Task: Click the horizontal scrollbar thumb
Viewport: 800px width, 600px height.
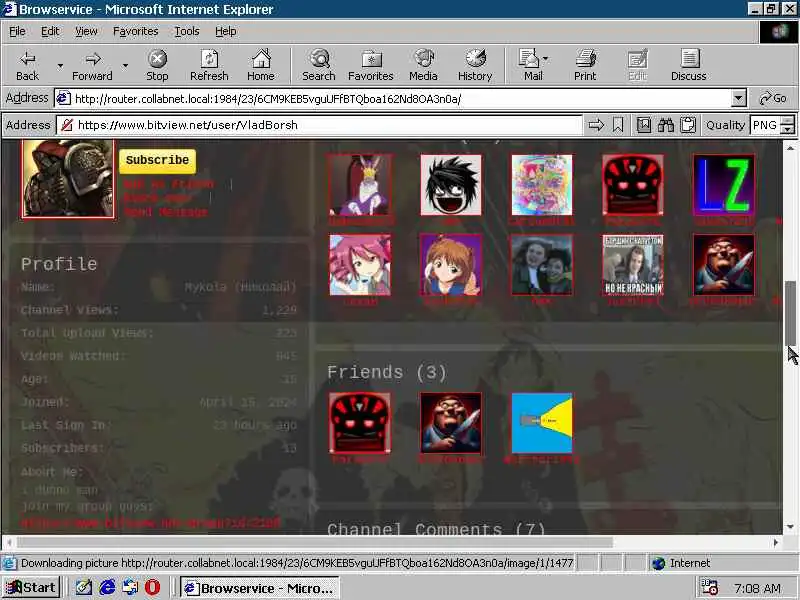Action: (x=314, y=542)
